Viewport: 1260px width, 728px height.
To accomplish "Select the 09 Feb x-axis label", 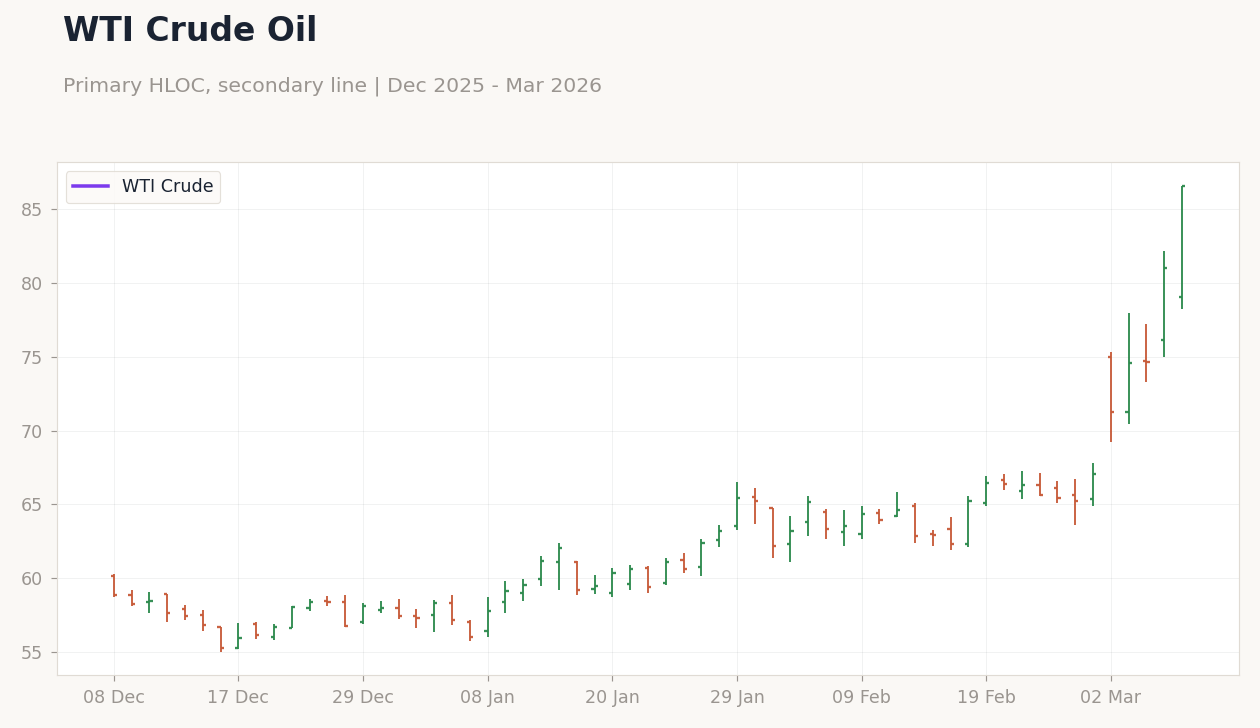I will (x=861, y=698).
